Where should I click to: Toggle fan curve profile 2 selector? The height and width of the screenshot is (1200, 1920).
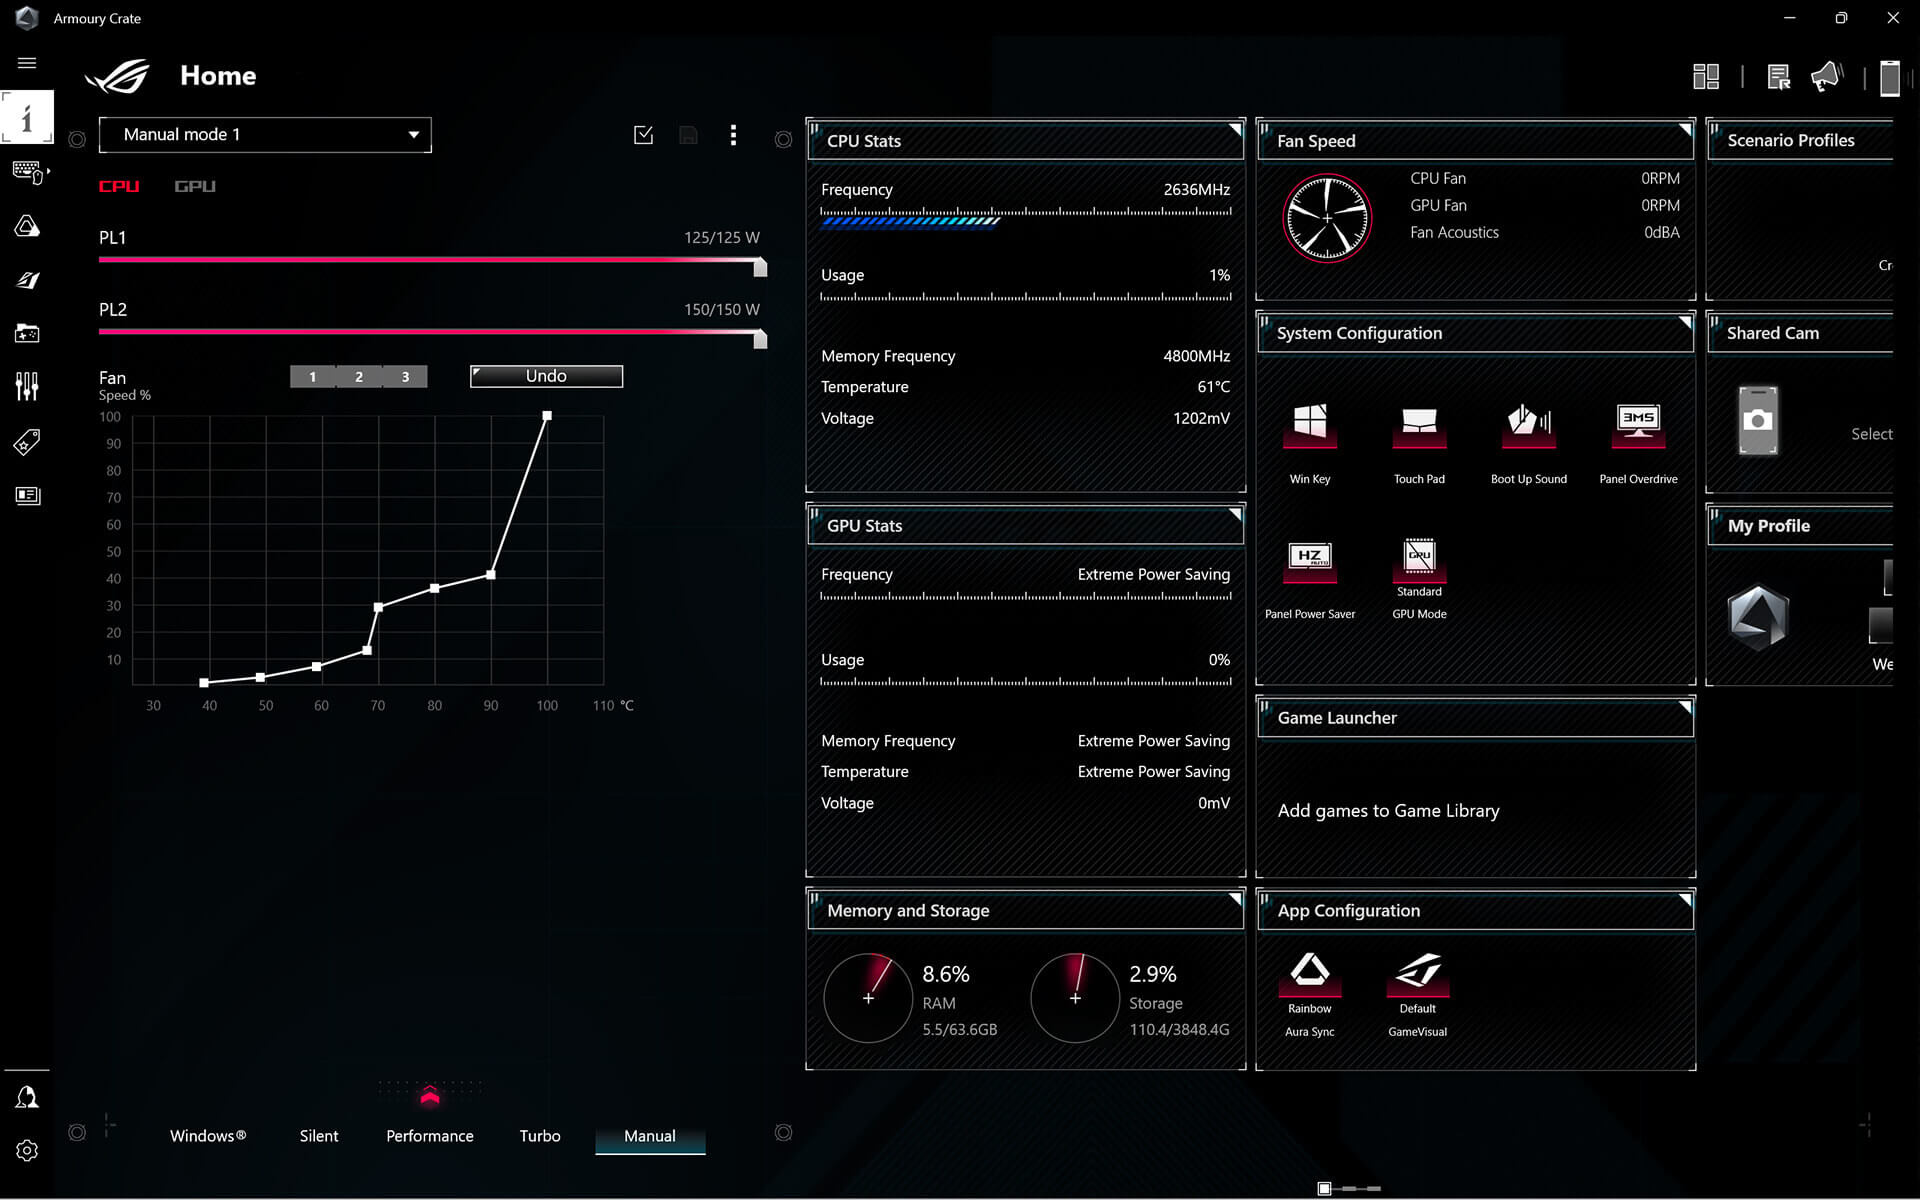359,376
